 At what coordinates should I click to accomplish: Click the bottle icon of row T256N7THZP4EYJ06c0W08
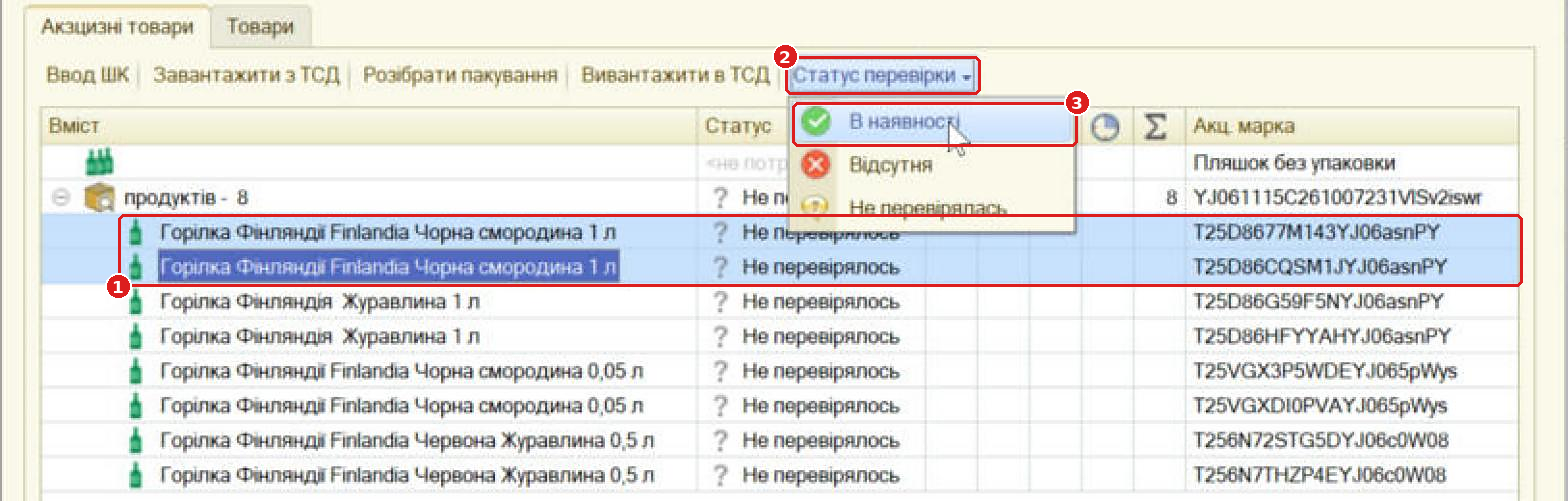[x=136, y=474]
